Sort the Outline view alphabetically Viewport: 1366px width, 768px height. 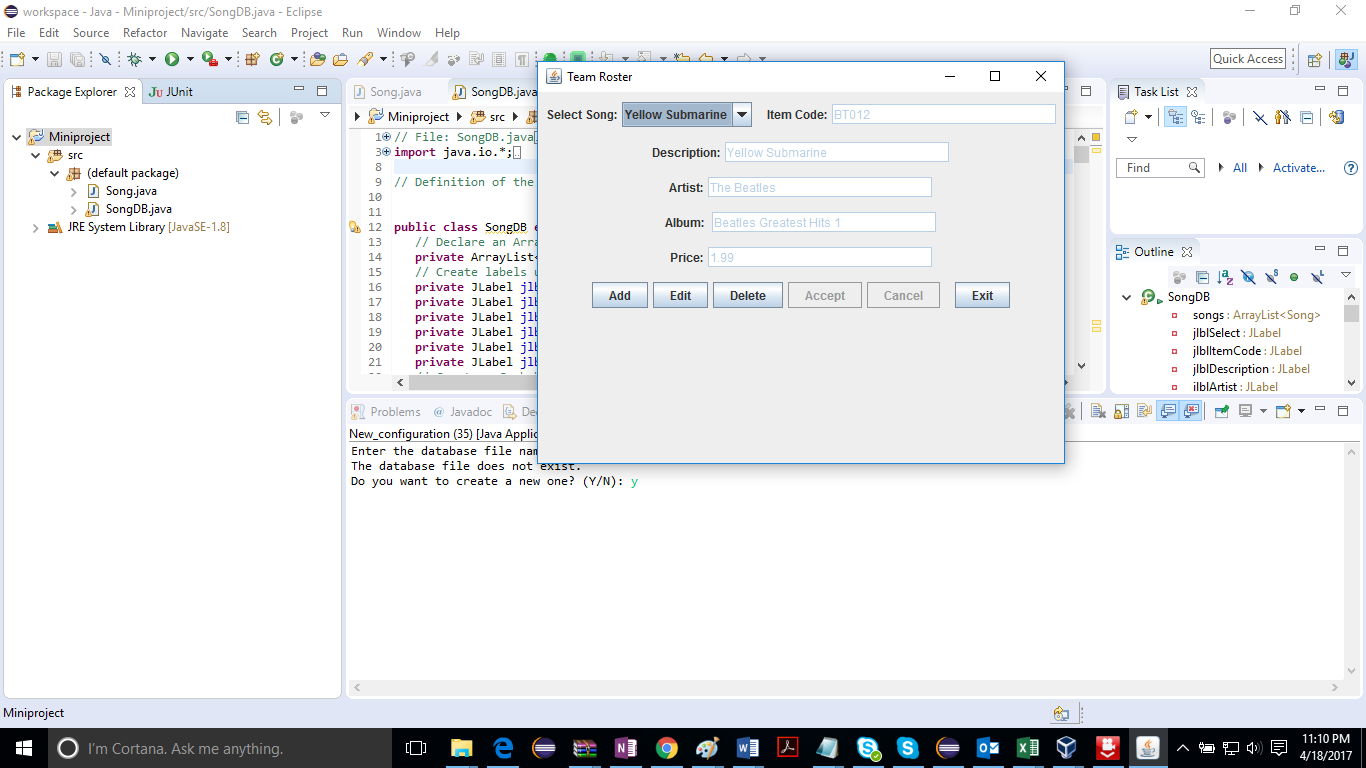tap(1225, 277)
